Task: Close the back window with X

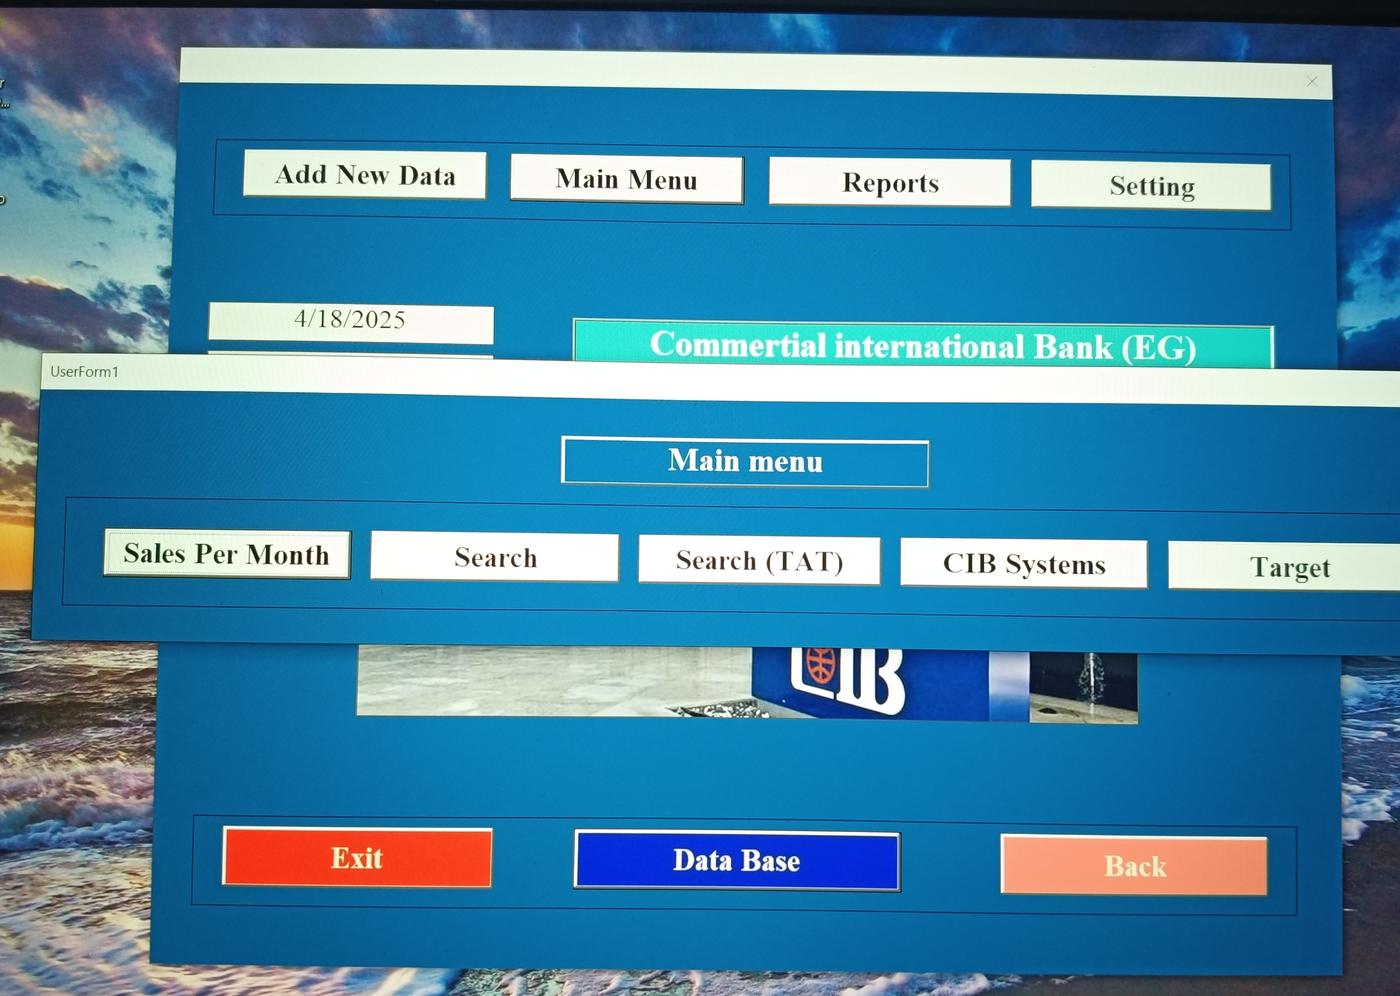Action: [x=1312, y=82]
